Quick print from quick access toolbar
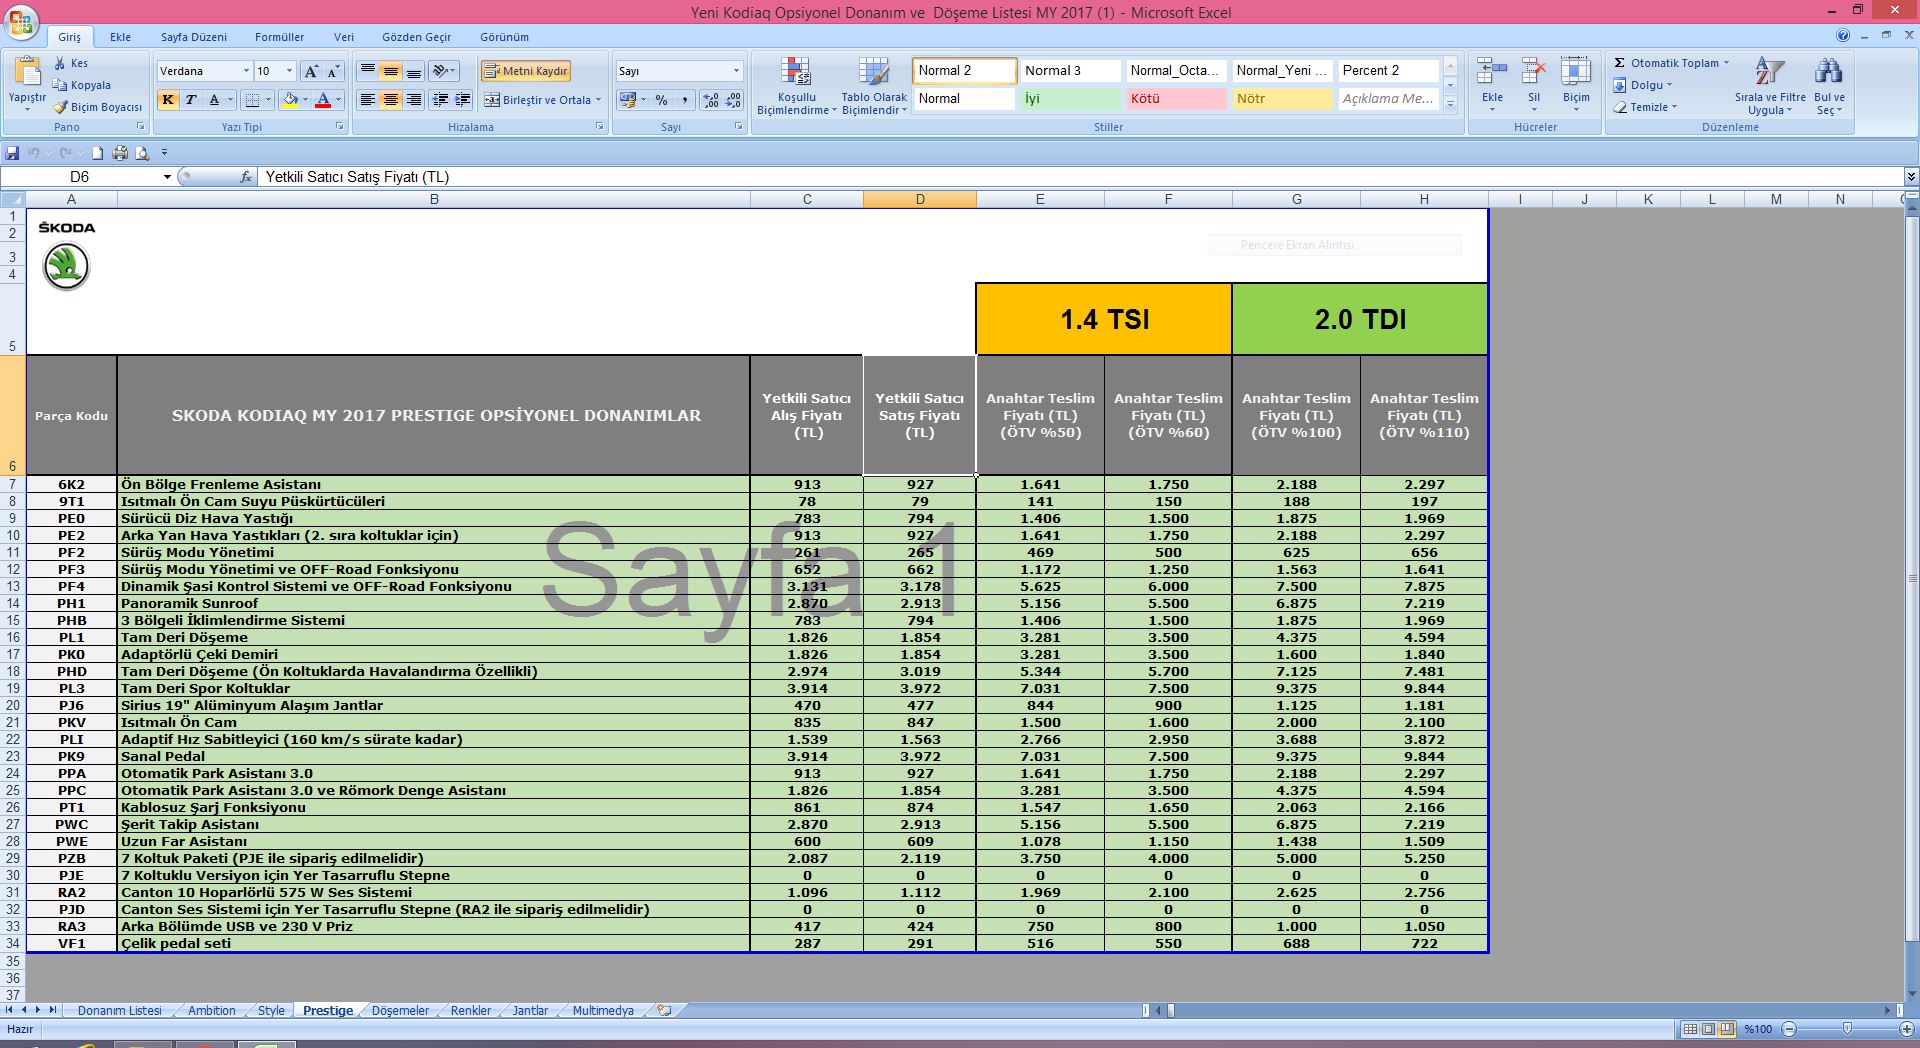 click(x=120, y=153)
